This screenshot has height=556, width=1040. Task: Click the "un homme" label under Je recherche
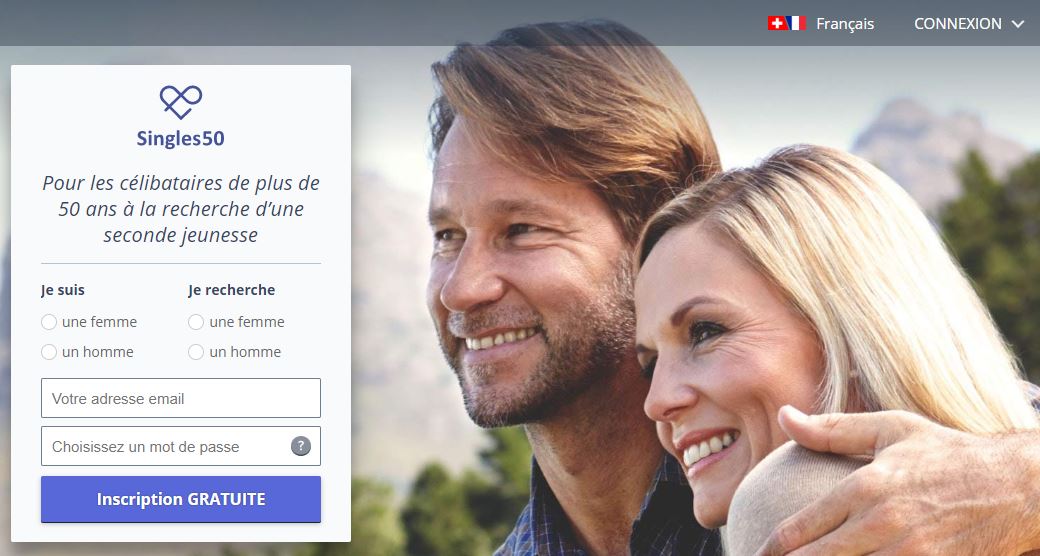pyautogui.click(x=245, y=352)
